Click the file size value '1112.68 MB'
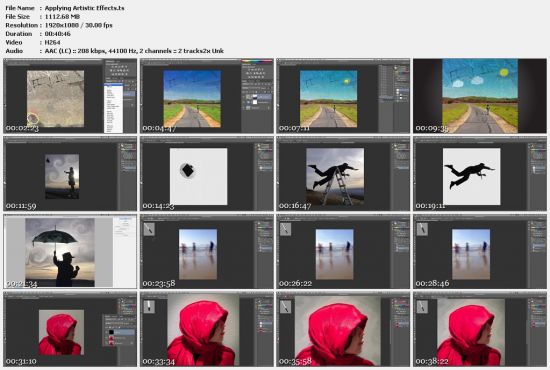The height and width of the screenshot is (370, 550). click(x=62, y=16)
